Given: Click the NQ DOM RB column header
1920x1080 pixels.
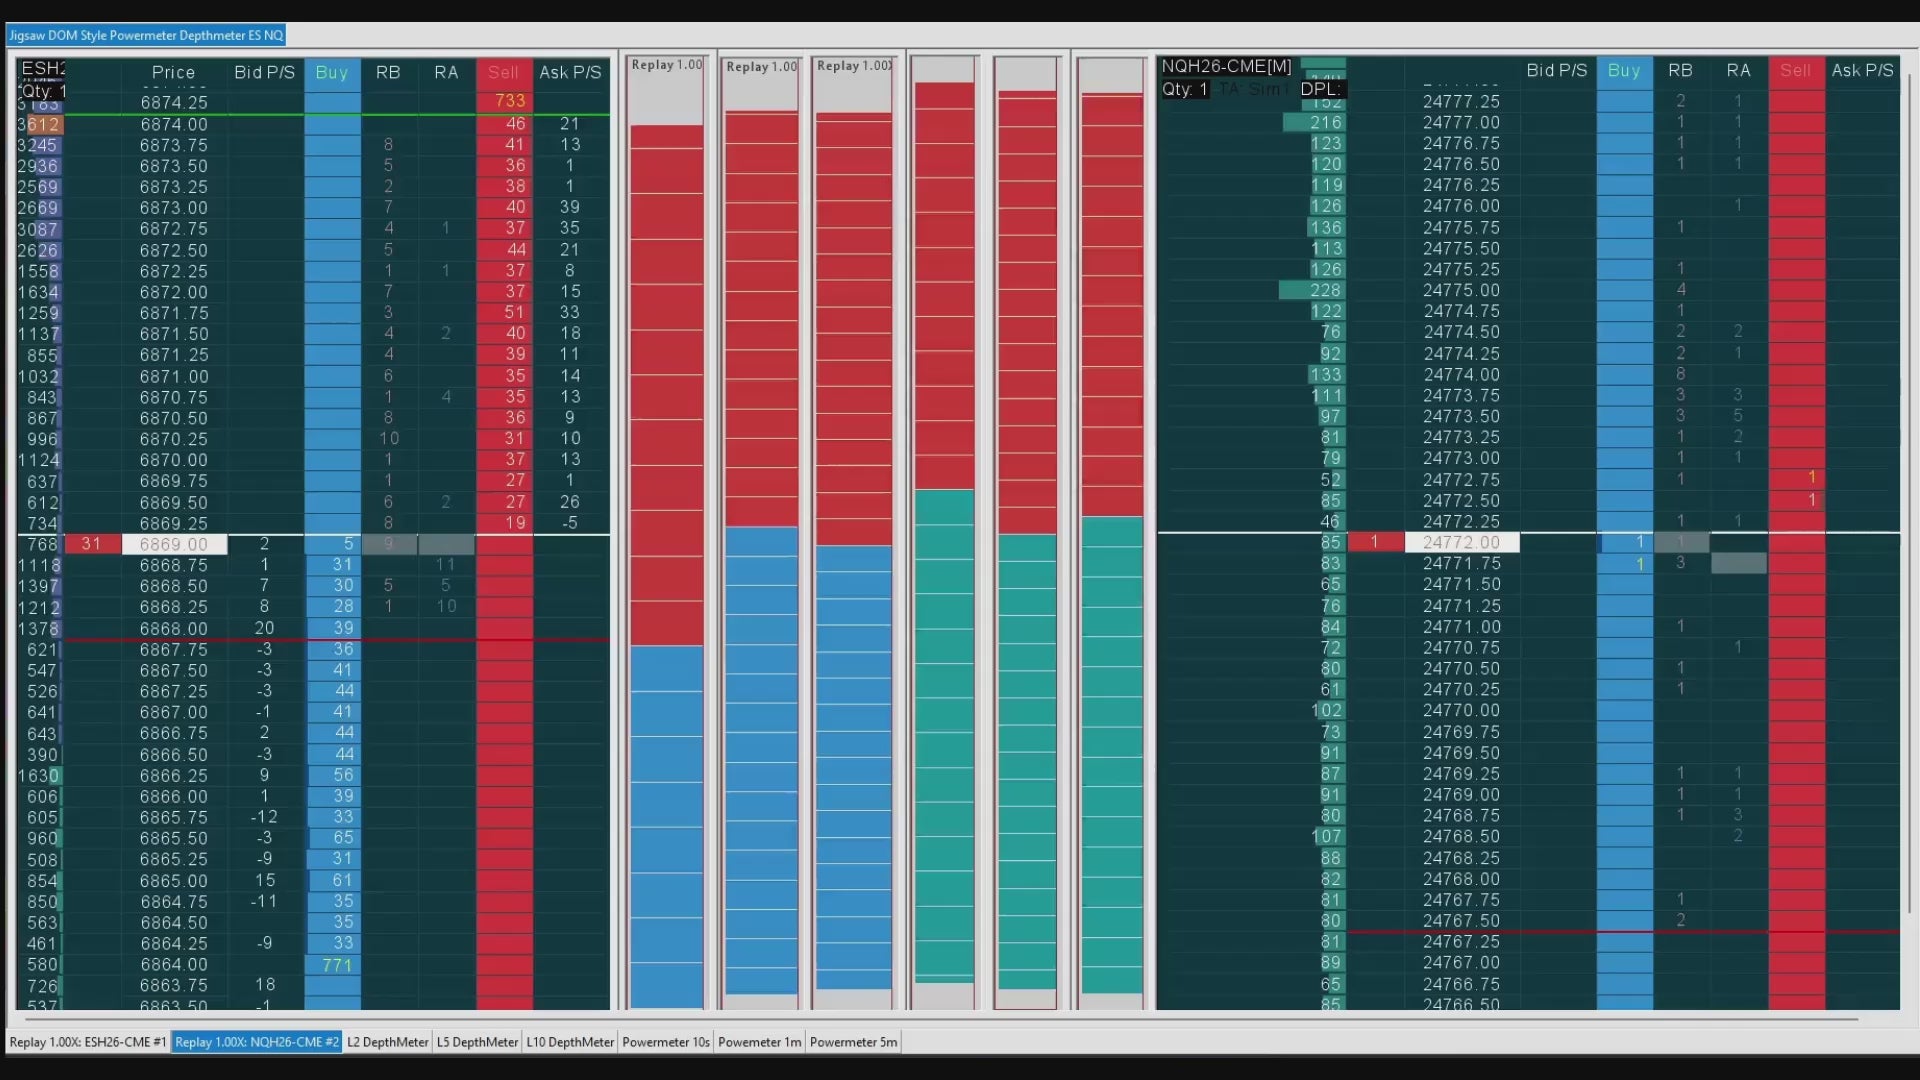Looking at the screenshot, I should click(x=1680, y=70).
